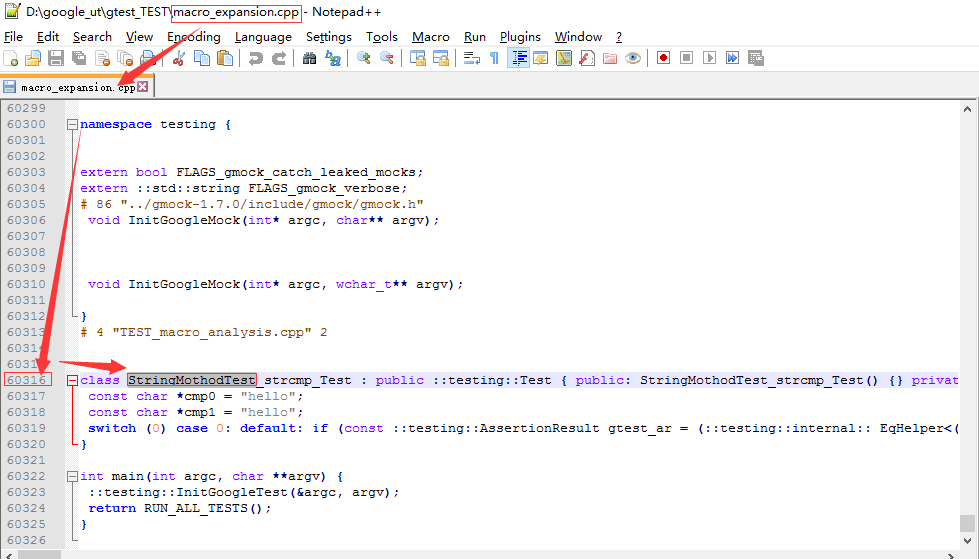This screenshot has width=979, height=559.
Task: Toggle the Show indent guide button
Action: 519,58
